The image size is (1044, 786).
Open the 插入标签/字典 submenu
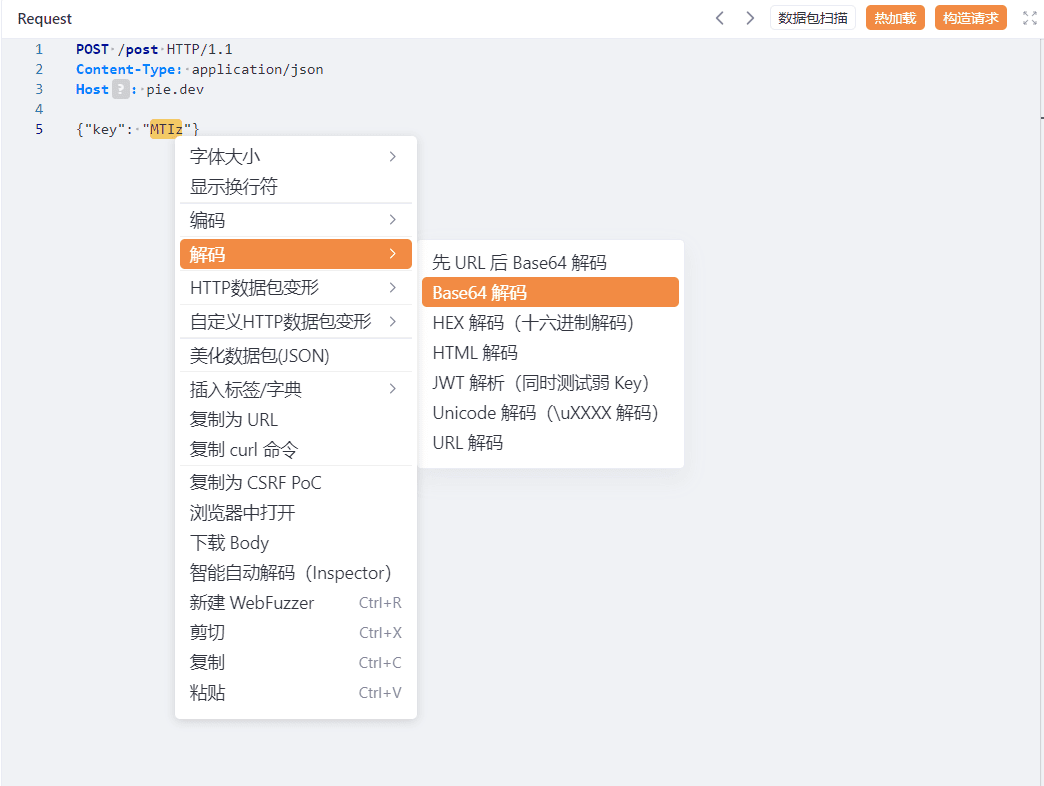tap(295, 389)
